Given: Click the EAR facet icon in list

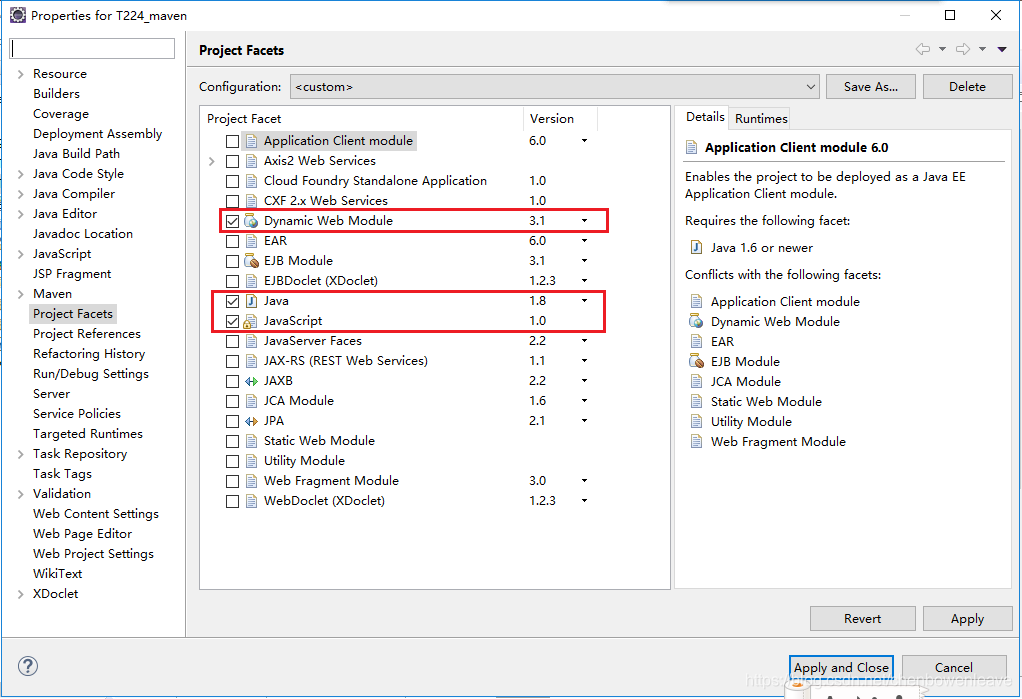Looking at the screenshot, I should point(251,241).
